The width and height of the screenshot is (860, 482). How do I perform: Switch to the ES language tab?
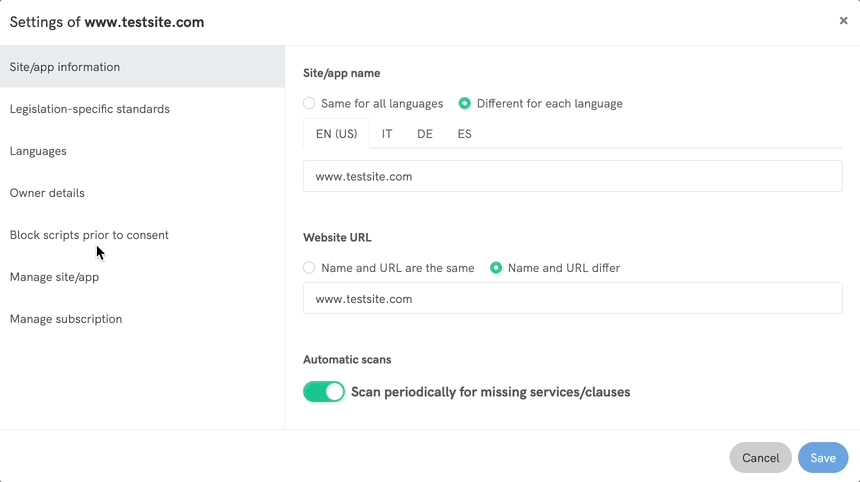[x=464, y=134]
